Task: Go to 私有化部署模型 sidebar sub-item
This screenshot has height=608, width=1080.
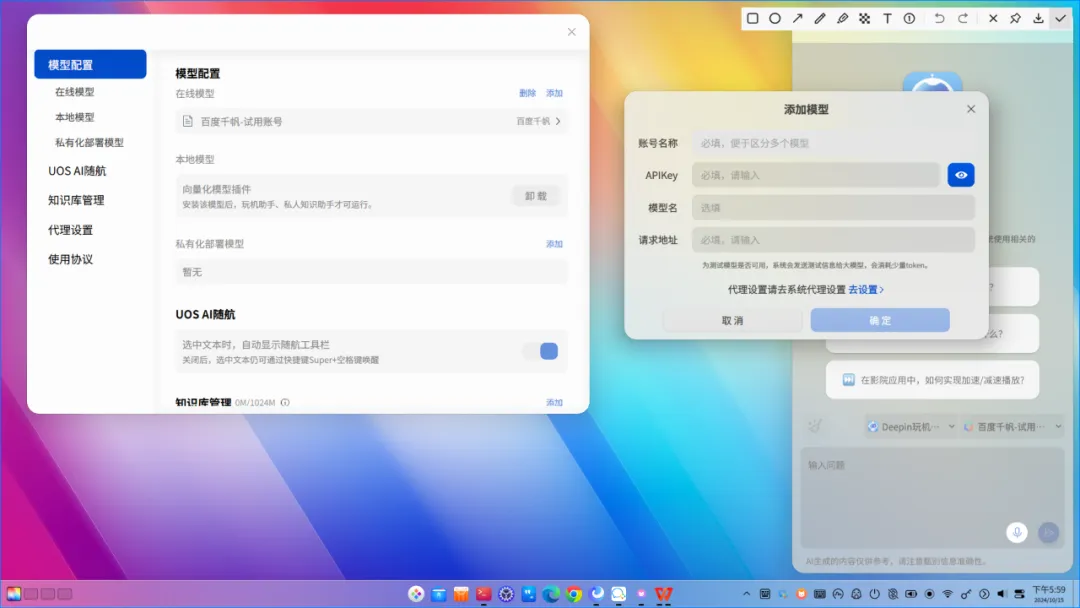Action: tap(89, 143)
